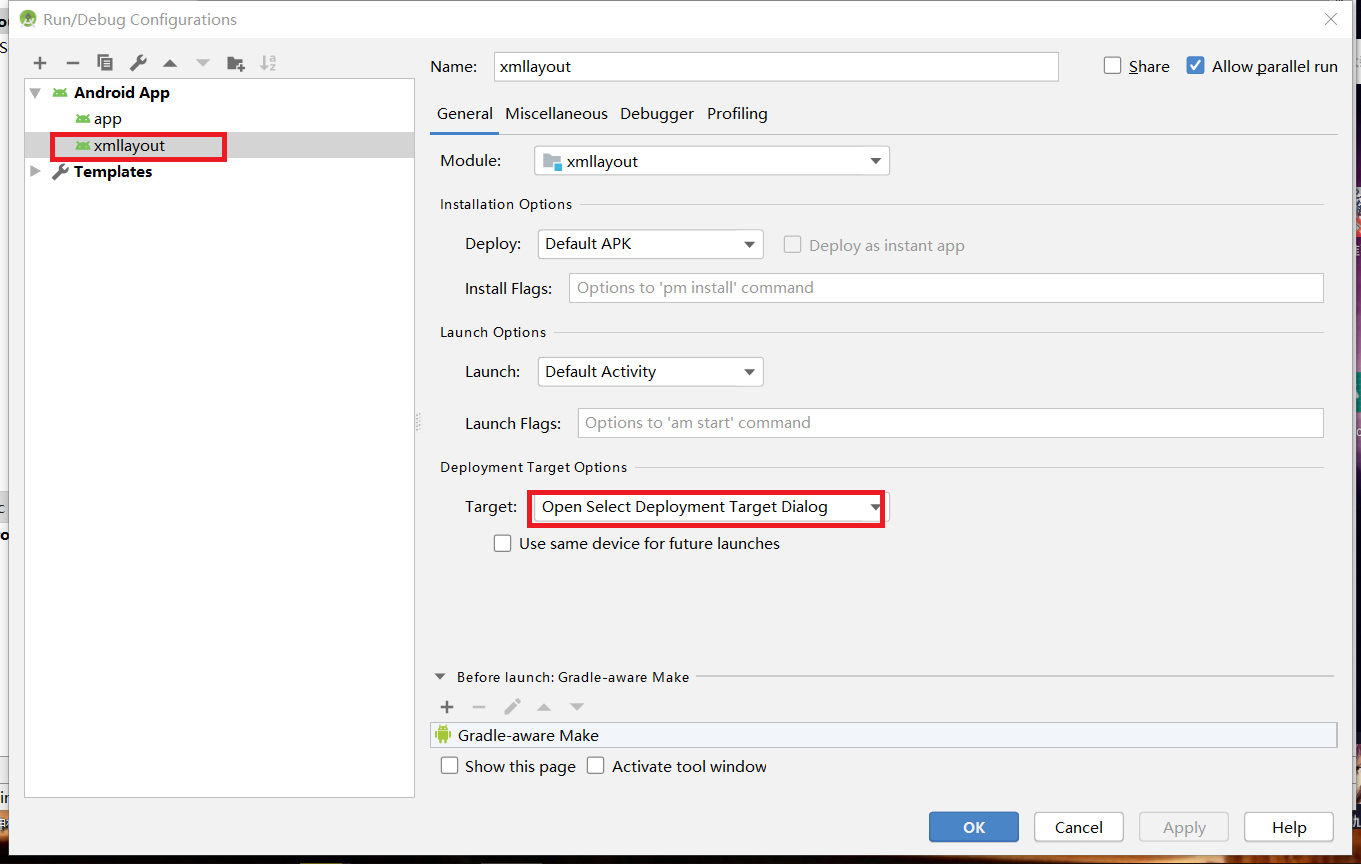1361x864 pixels.
Task: Close the Run/Debug Configurations dialog
Action: [x=1331, y=19]
